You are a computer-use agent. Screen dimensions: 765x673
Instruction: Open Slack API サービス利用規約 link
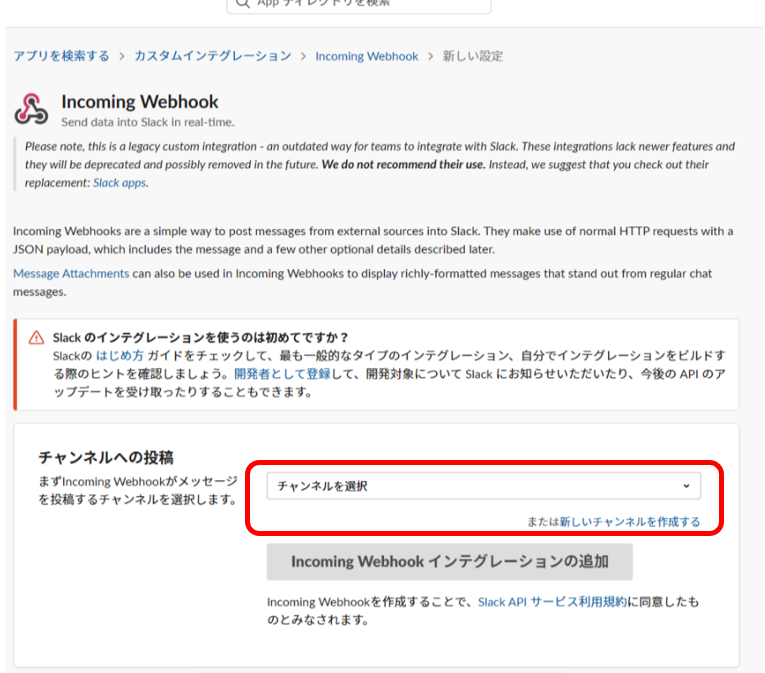tap(552, 602)
